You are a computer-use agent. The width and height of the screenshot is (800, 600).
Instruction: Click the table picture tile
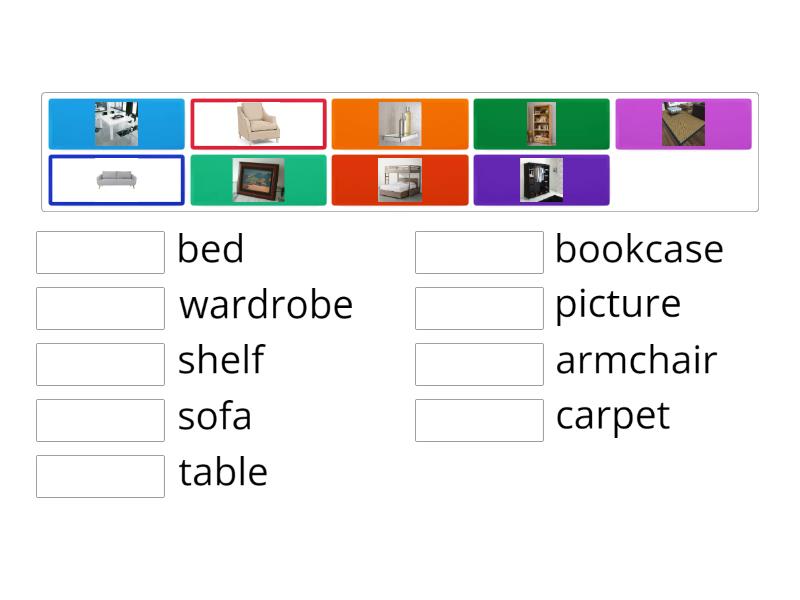click(117, 124)
